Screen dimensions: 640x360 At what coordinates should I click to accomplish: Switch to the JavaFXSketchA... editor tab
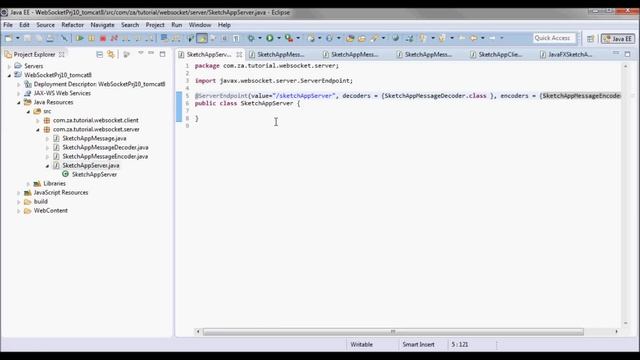566,54
